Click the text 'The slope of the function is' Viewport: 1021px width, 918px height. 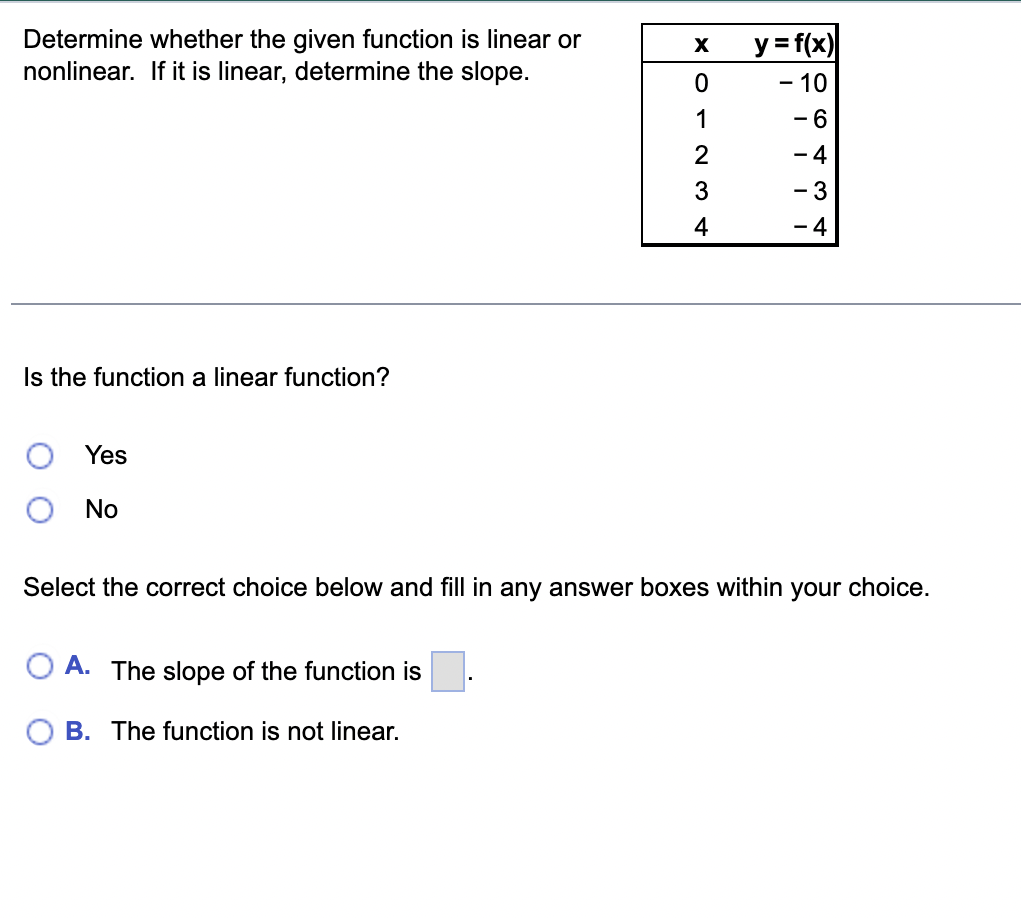click(x=266, y=671)
